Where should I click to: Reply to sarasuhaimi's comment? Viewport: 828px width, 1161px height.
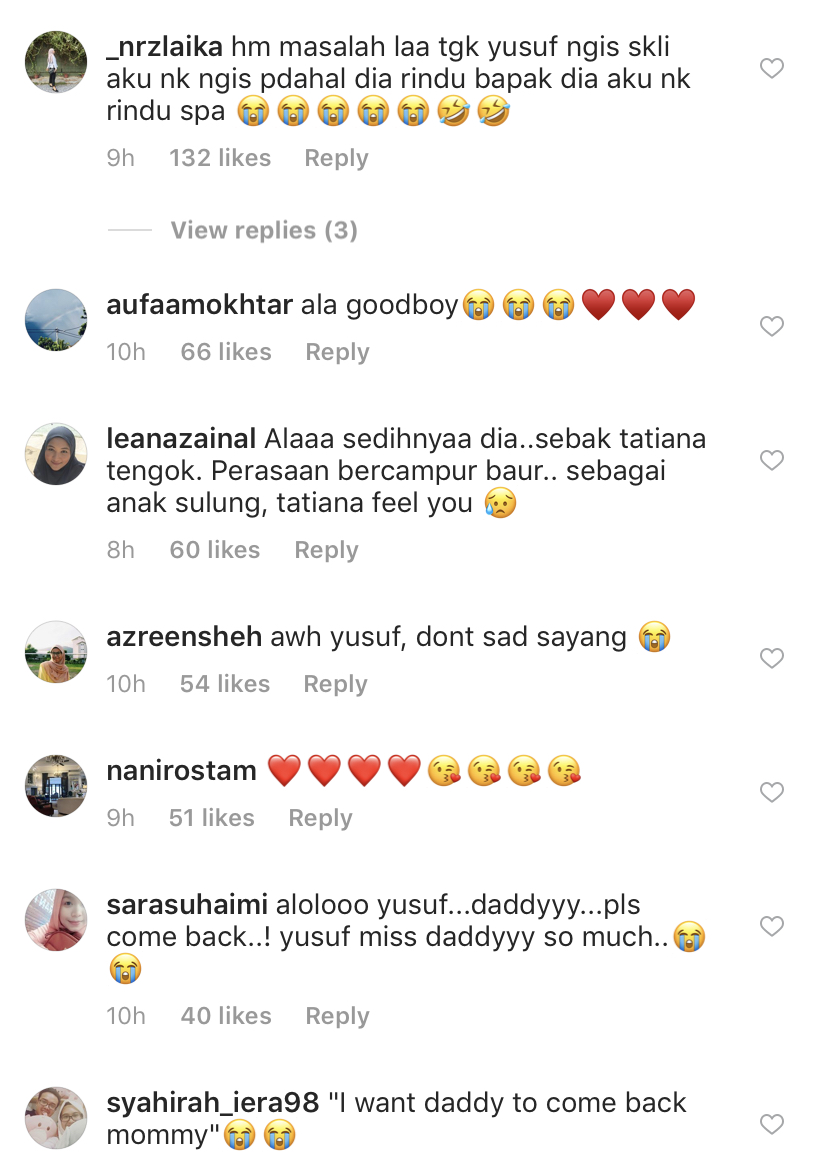[337, 1016]
